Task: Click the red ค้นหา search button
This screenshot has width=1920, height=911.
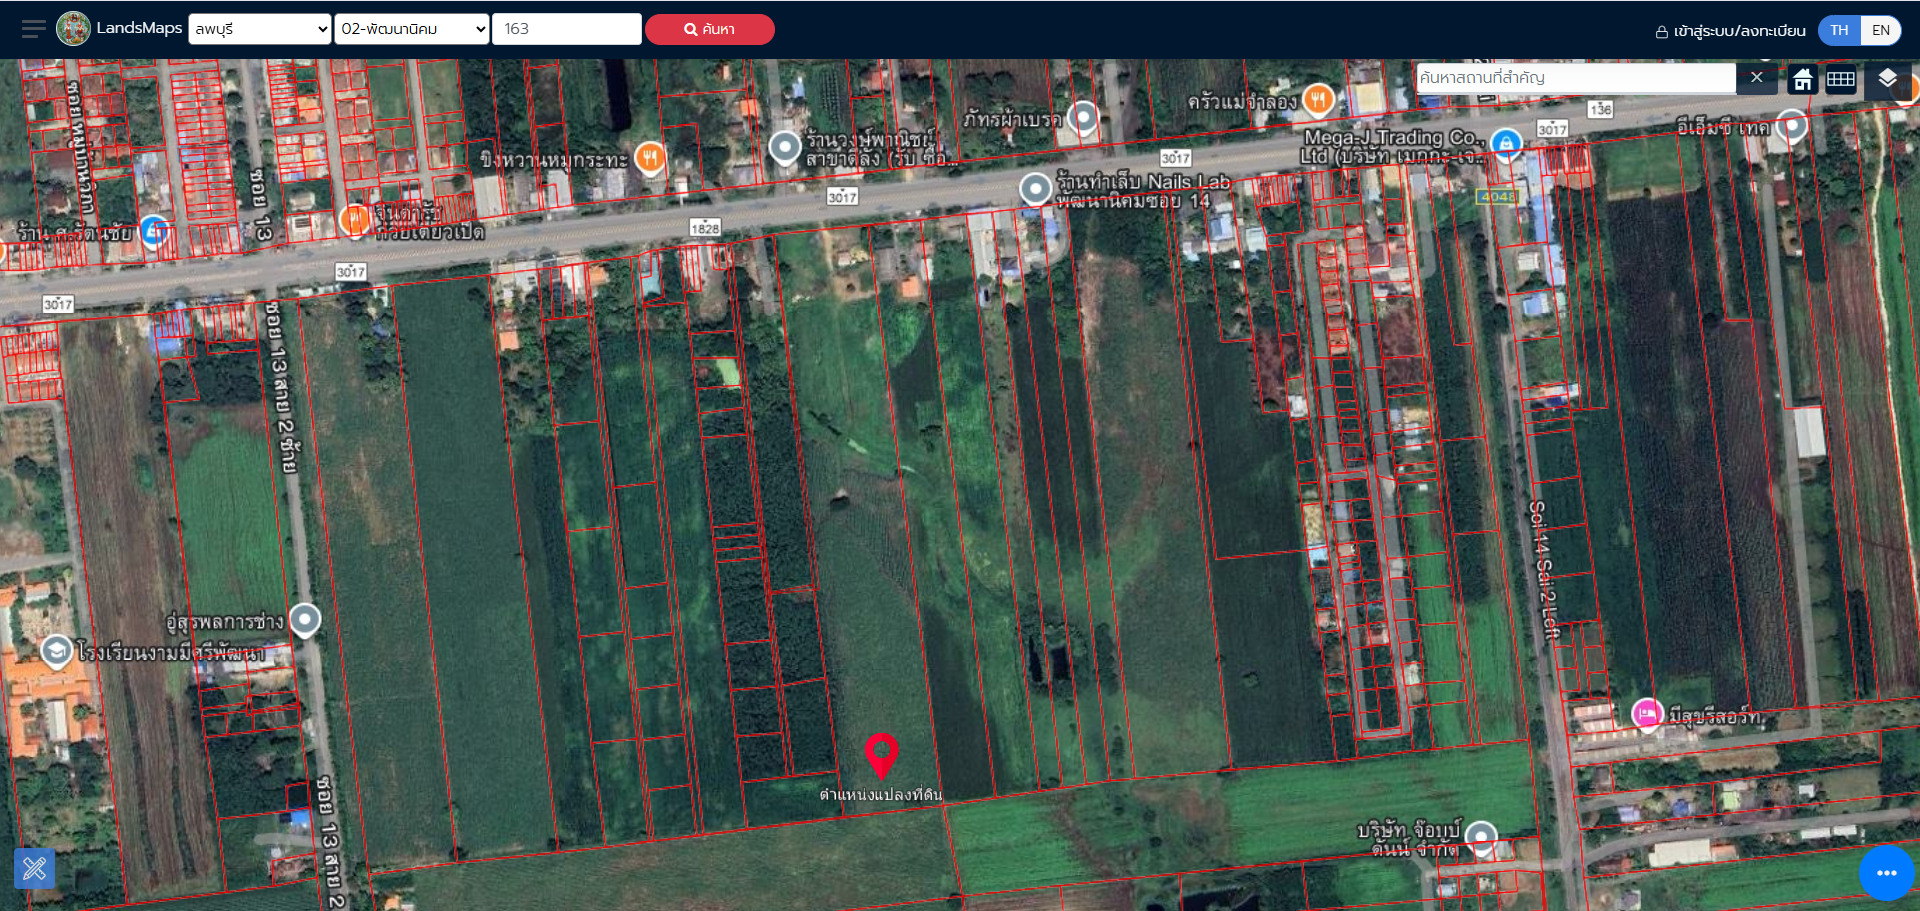Action: pos(710,29)
